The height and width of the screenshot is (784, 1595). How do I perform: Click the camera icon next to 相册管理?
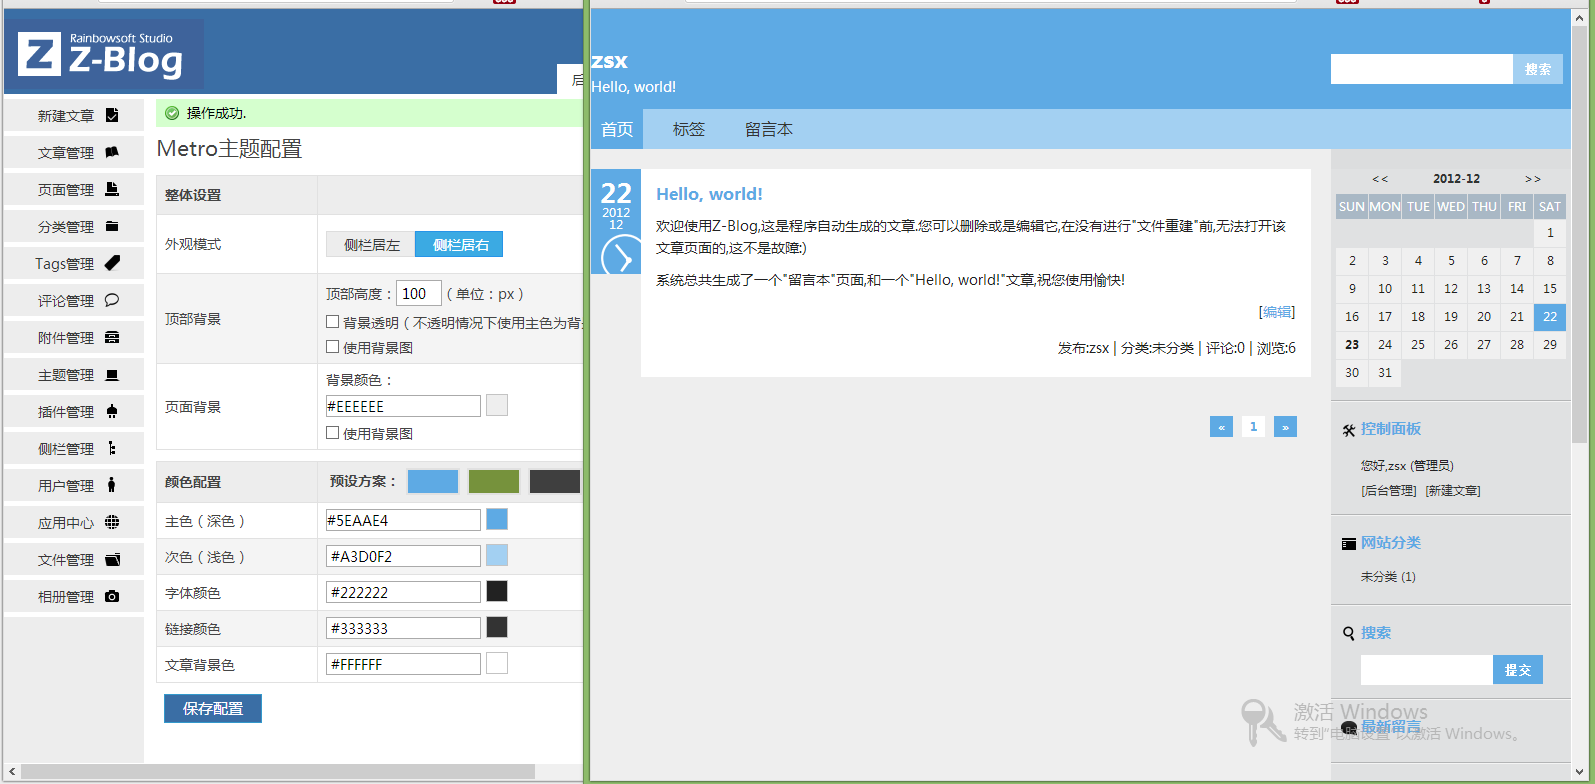(112, 596)
